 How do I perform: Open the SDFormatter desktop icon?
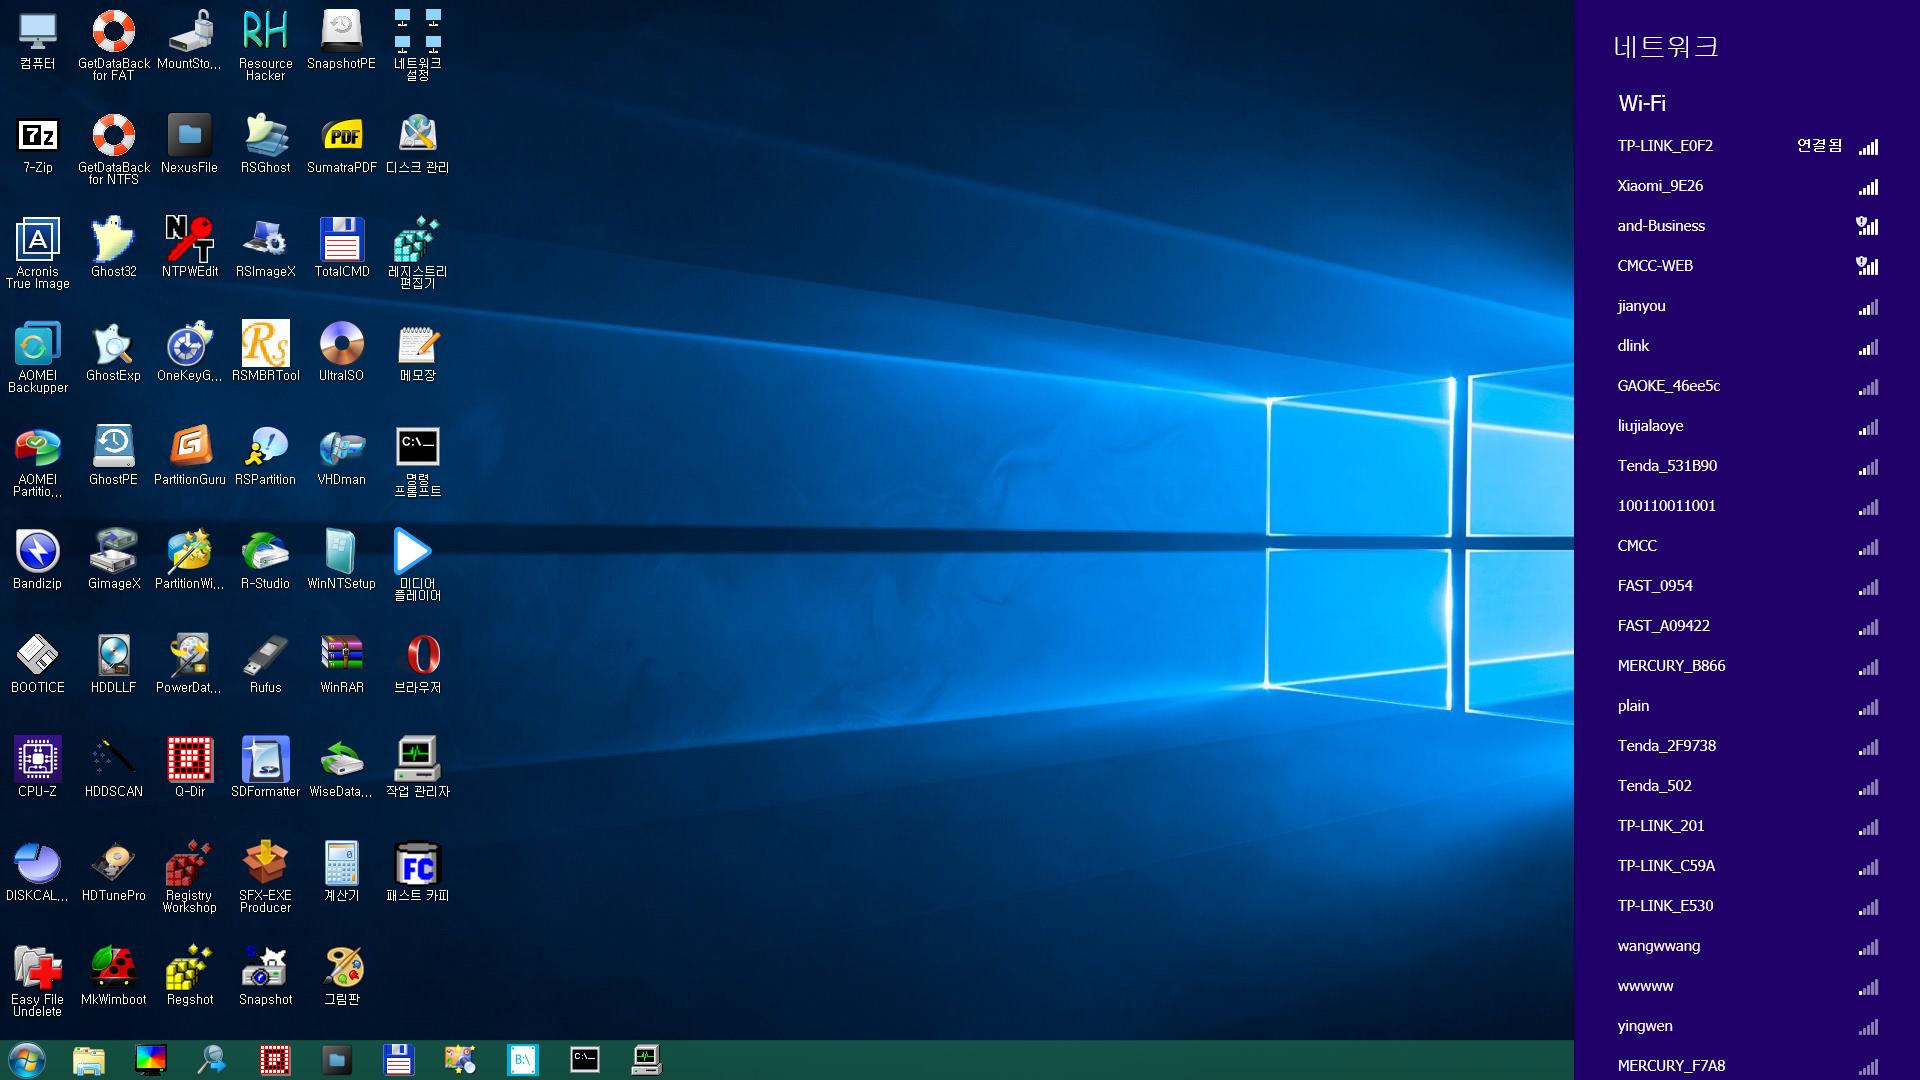point(265,768)
